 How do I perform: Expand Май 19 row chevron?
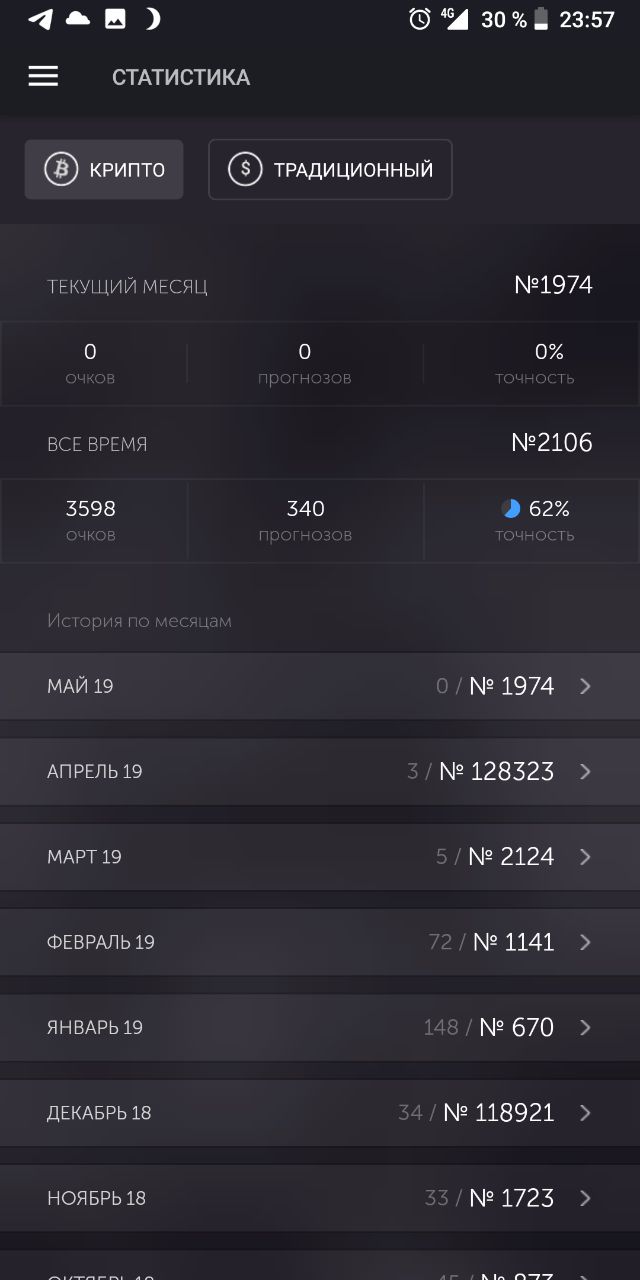(586, 686)
